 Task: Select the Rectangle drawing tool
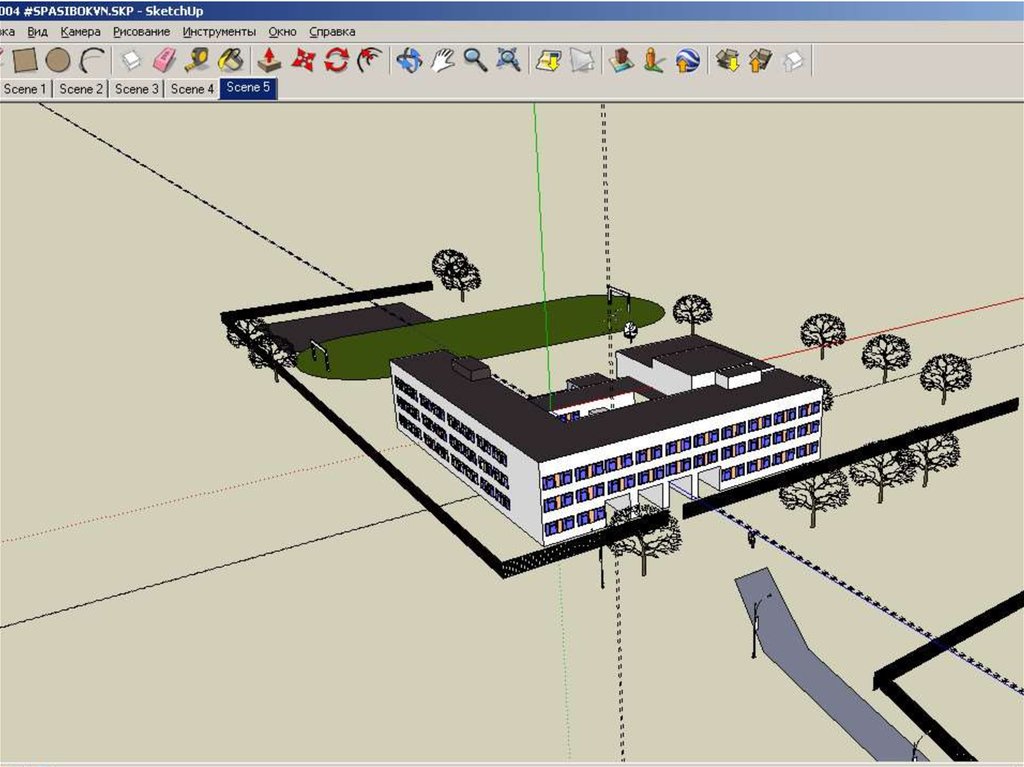(25, 60)
